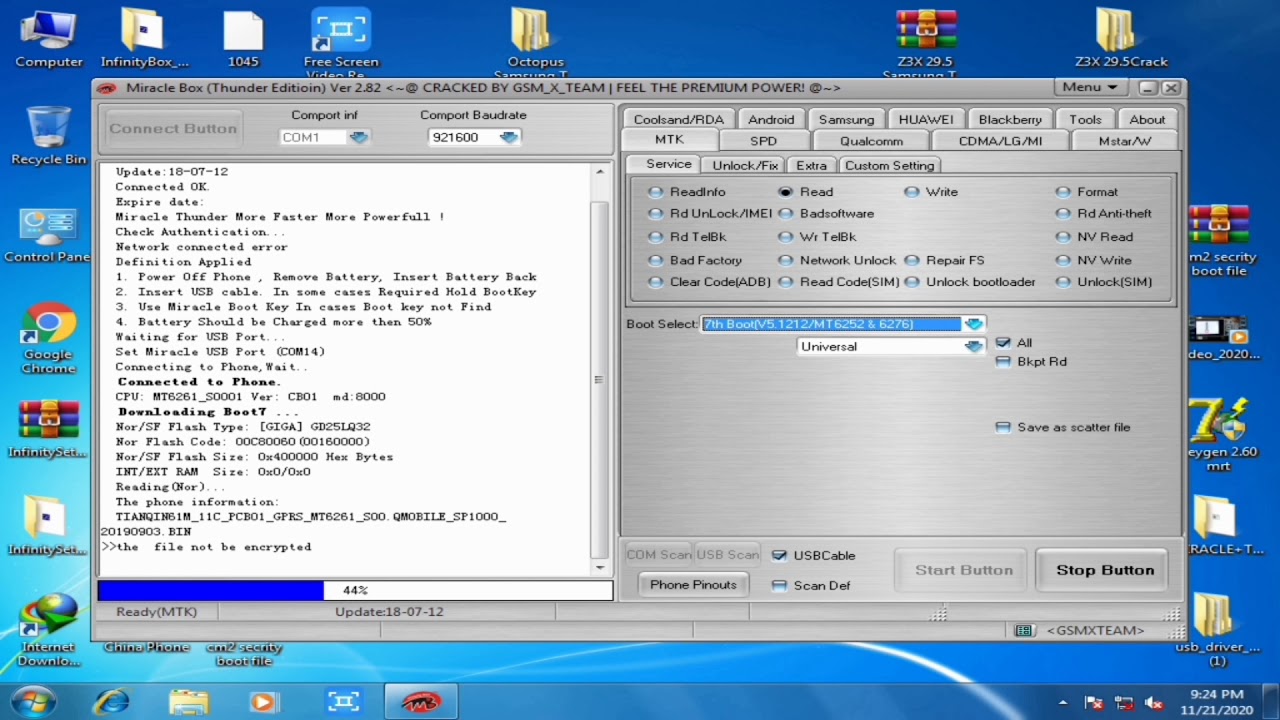Image resolution: width=1280 pixels, height=720 pixels.
Task: Click the log panel scroll up arrow
Action: pyautogui.click(x=600, y=172)
